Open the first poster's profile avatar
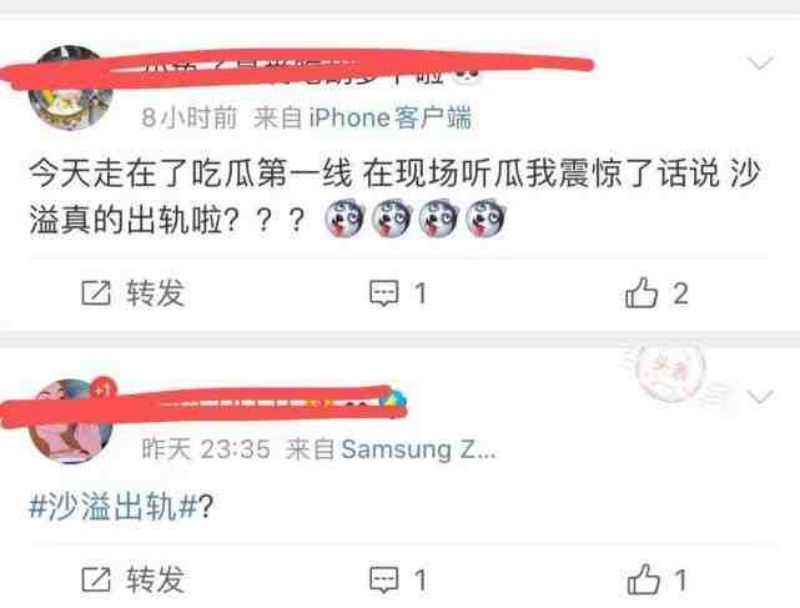 tap(70, 88)
